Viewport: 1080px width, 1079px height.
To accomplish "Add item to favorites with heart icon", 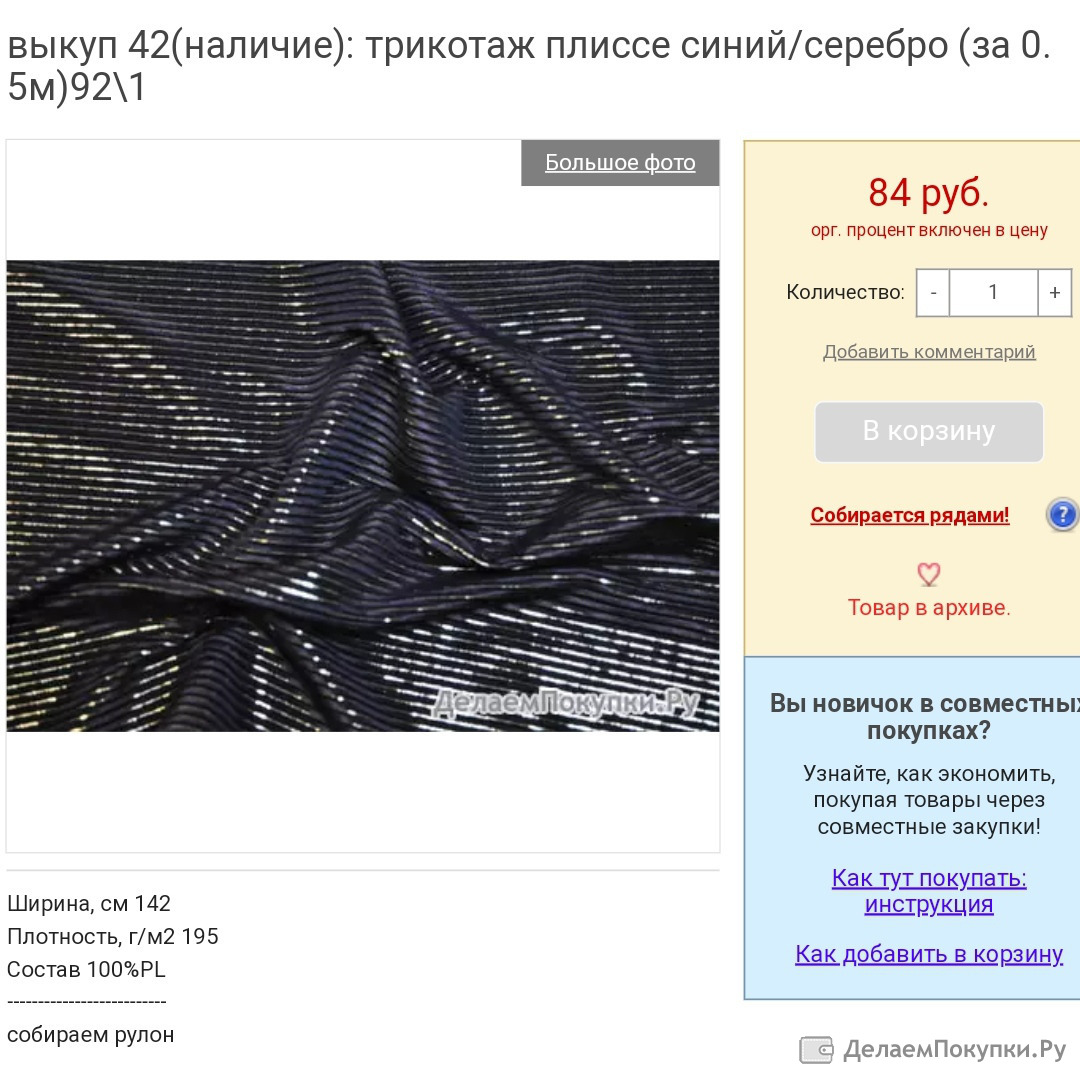I will click(928, 574).
